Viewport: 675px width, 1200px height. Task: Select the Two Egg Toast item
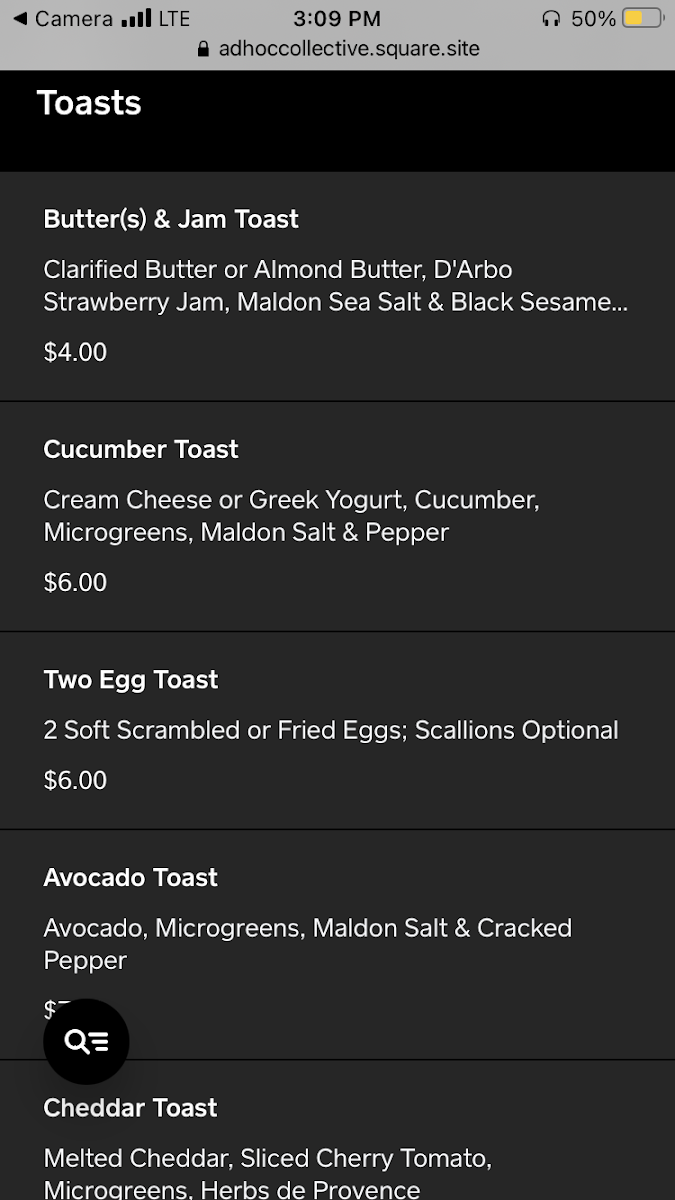click(x=131, y=679)
